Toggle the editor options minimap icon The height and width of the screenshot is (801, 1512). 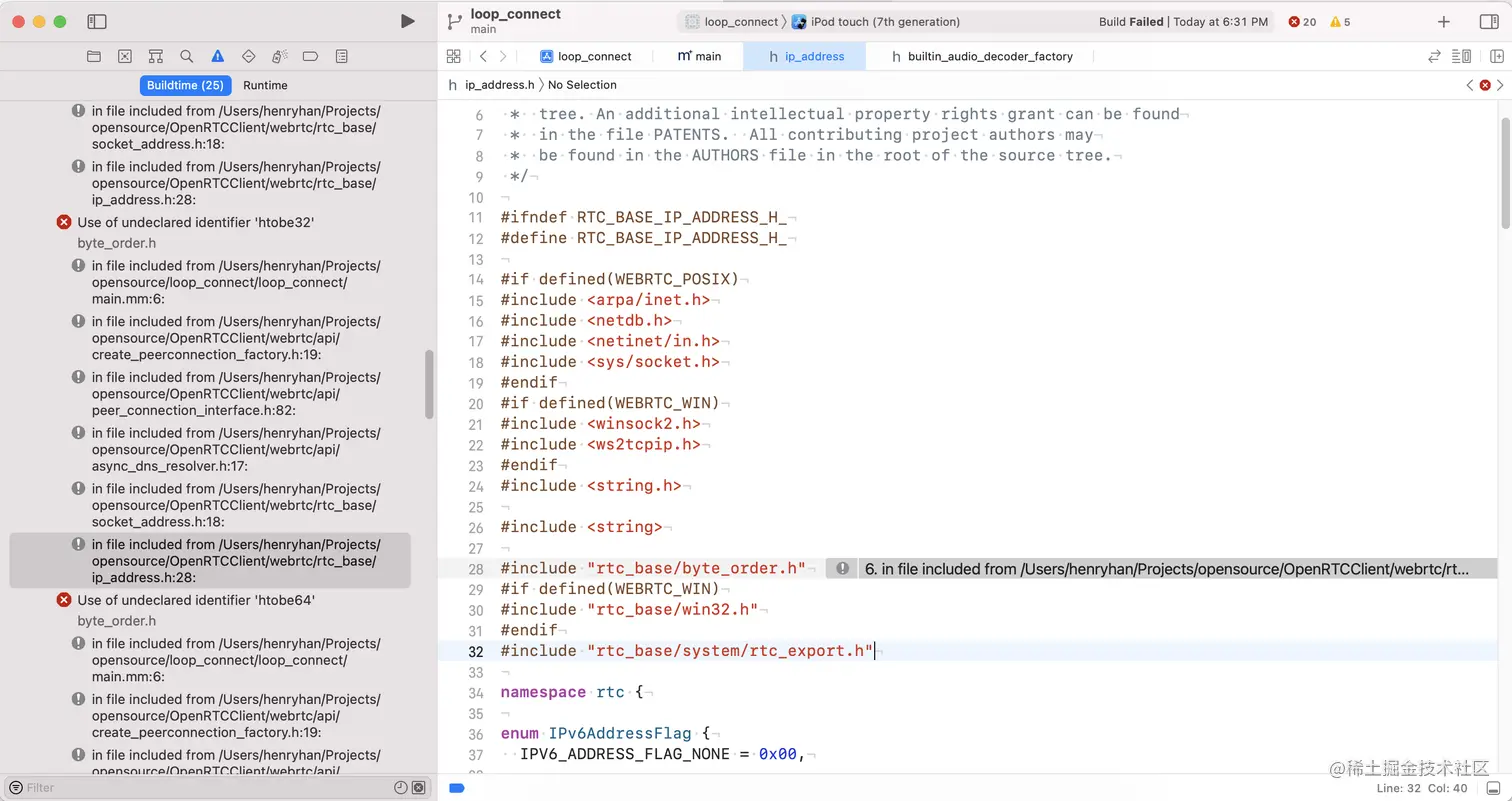(1461, 56)
